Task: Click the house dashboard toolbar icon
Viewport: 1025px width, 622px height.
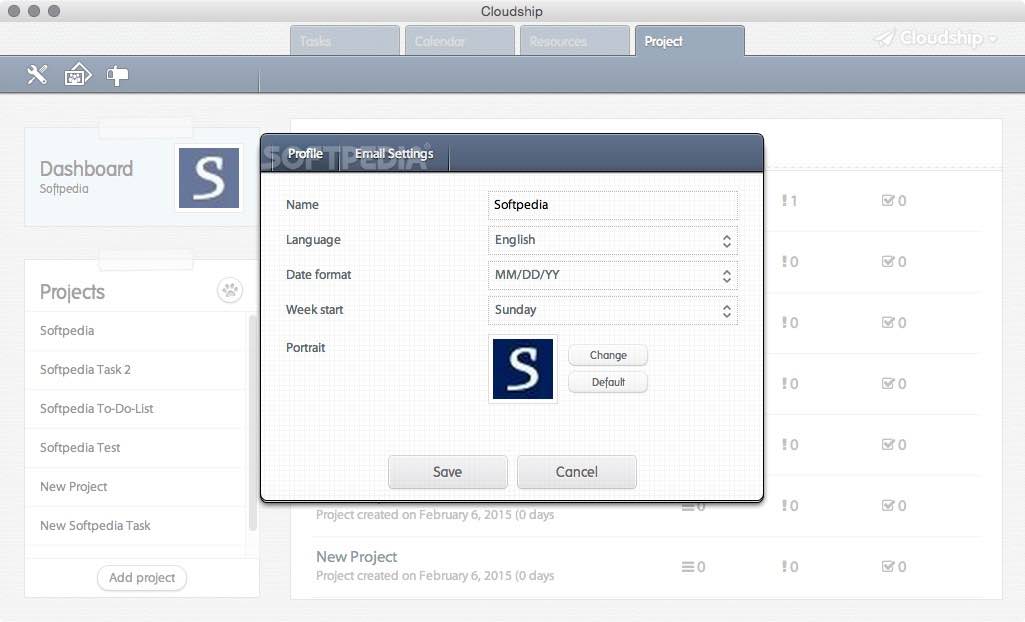Action: (x=78, y=75)
